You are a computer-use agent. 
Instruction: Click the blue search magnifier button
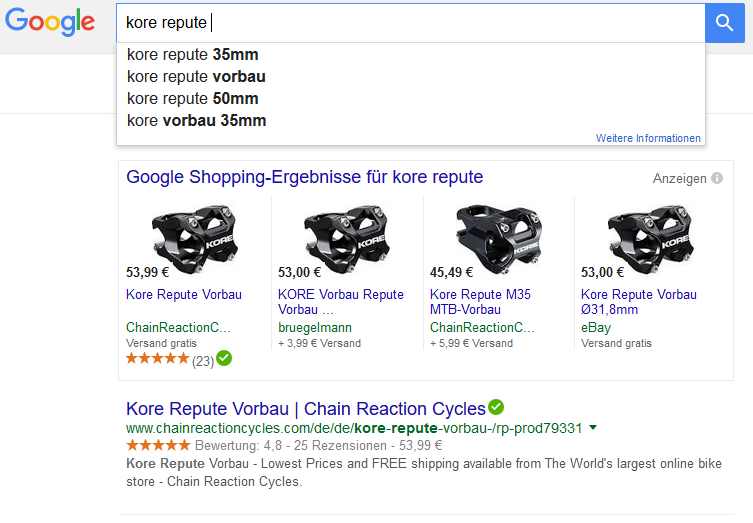click(x=724, y=22)
